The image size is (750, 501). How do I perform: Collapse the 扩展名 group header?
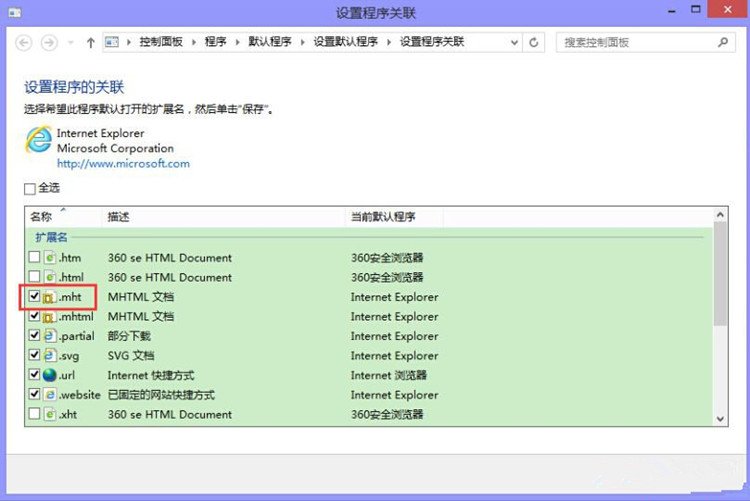click(51, 237)
